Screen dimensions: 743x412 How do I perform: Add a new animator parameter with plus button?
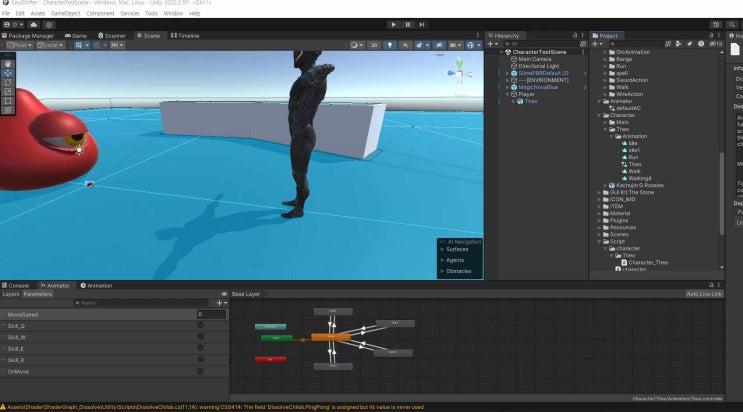[220, 302]
